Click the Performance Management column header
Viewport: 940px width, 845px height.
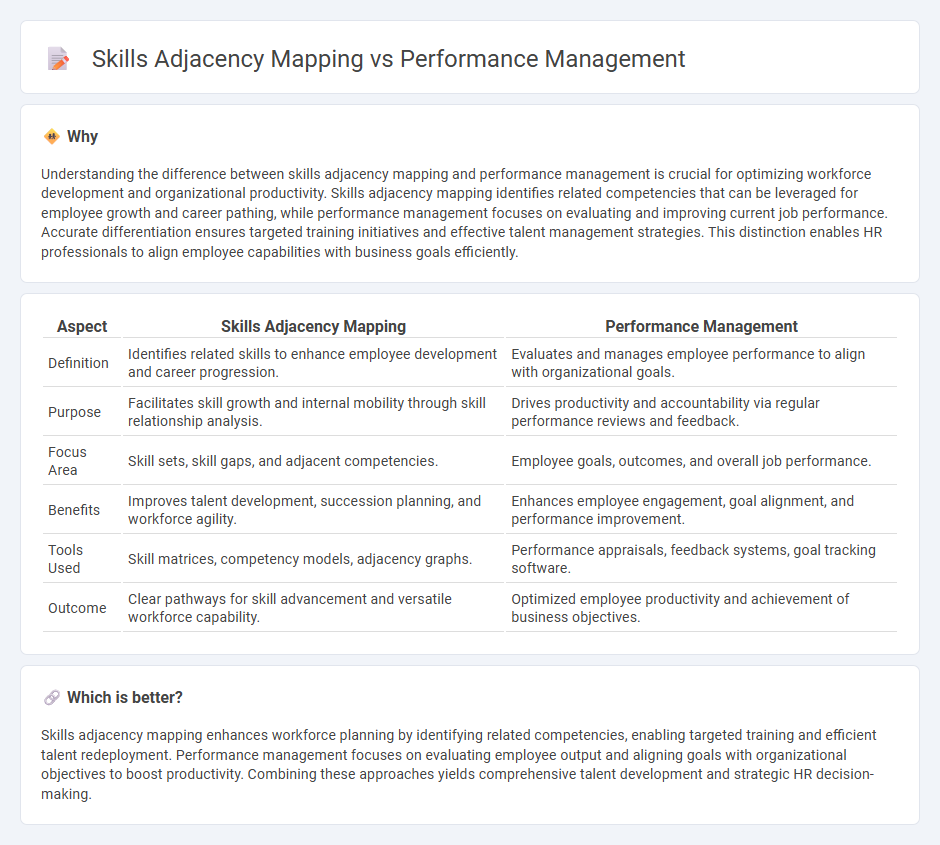pyautogui.click(x=701, y=326)
